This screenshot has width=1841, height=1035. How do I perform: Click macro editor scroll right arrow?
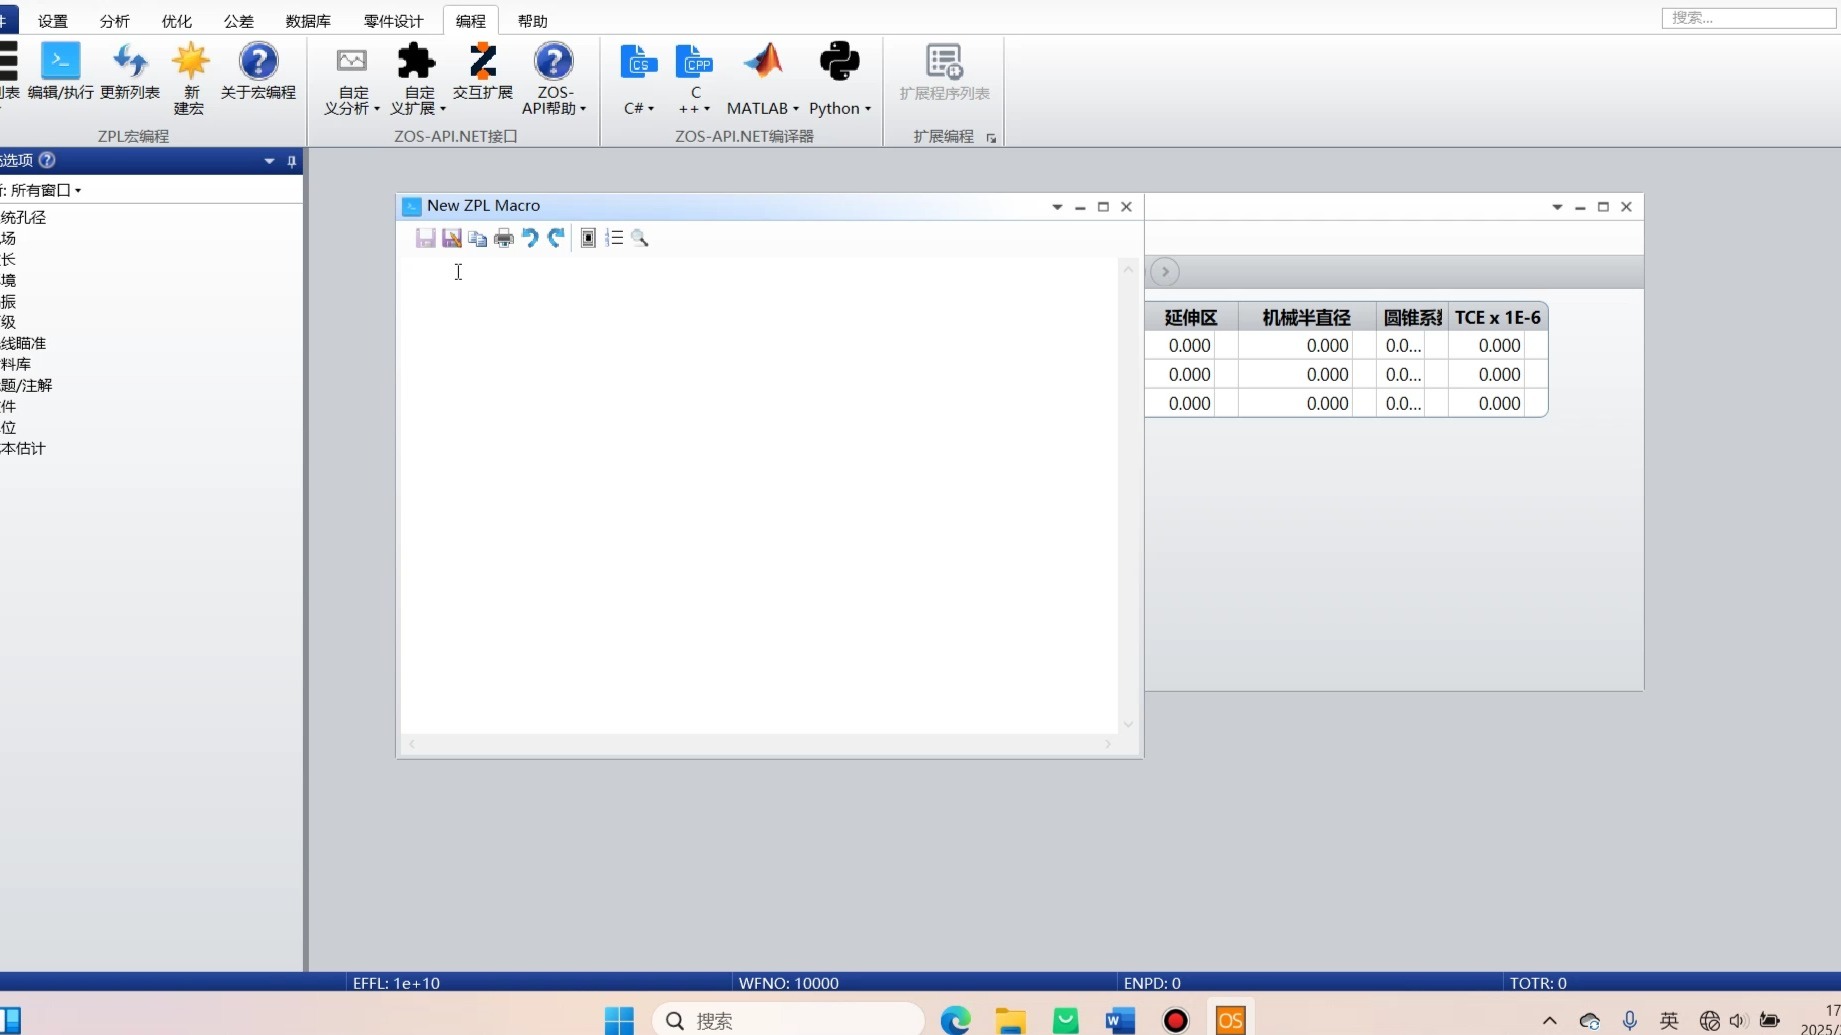click(1108, 744)
